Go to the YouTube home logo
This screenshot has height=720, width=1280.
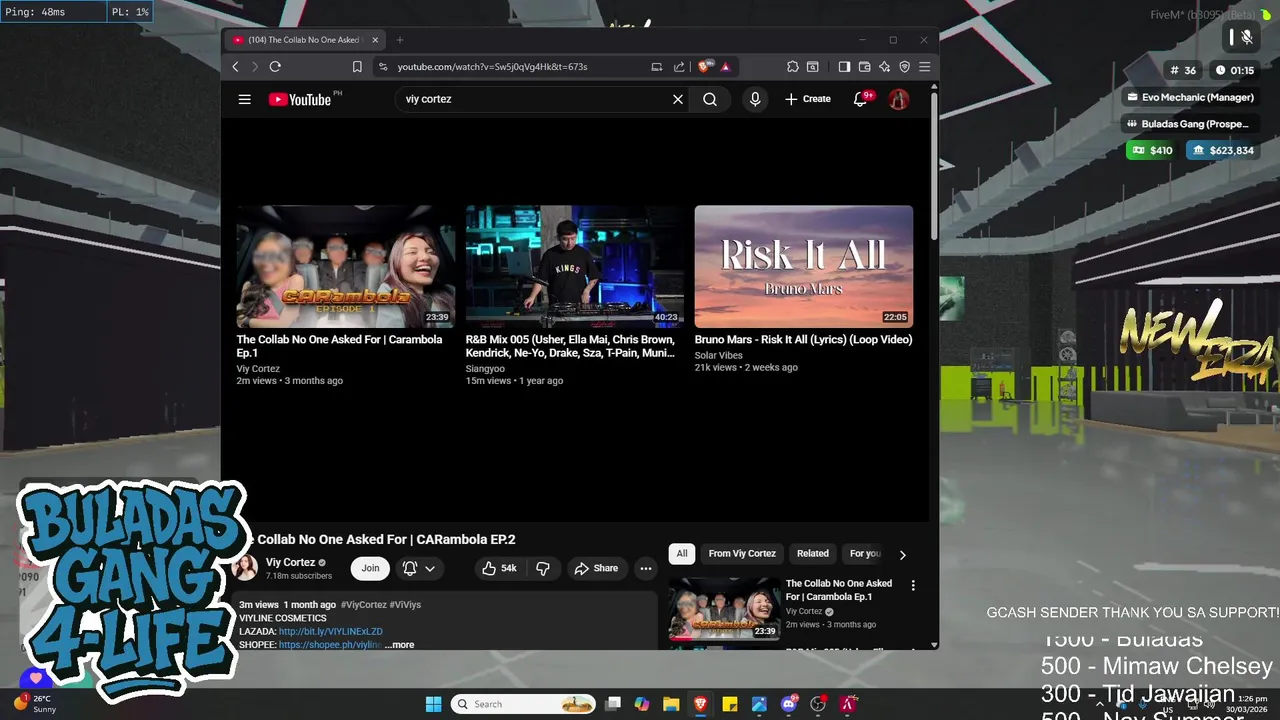coord(300,99)
